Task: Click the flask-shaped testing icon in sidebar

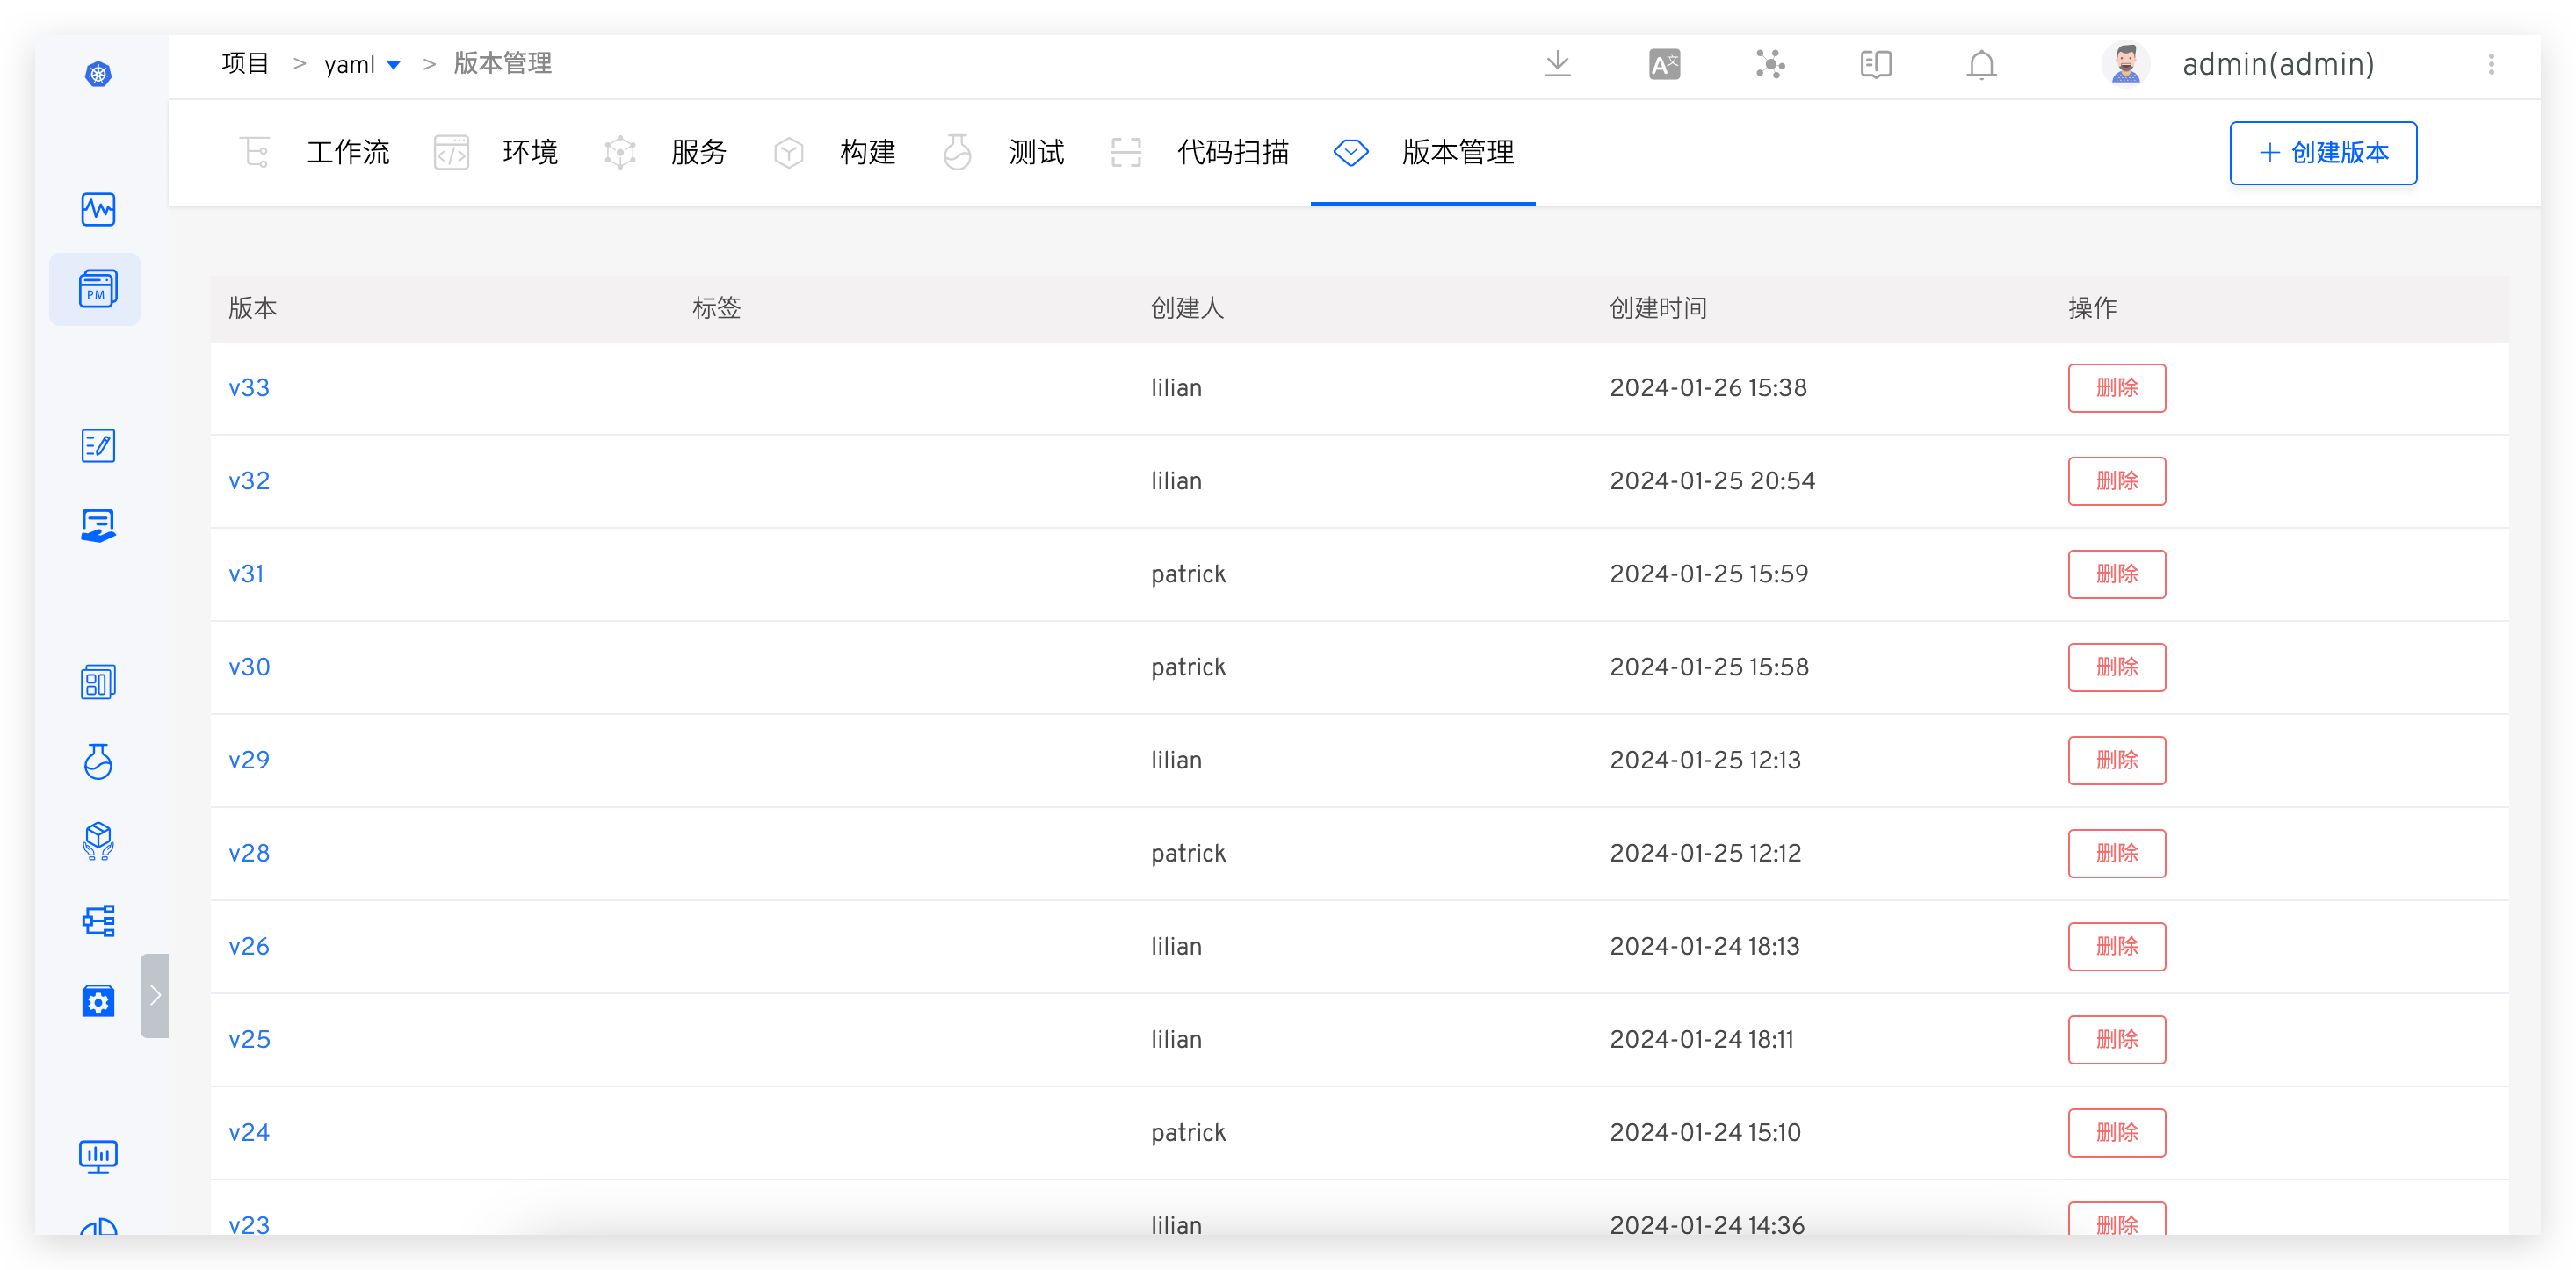Action: (x=97, y=761)
